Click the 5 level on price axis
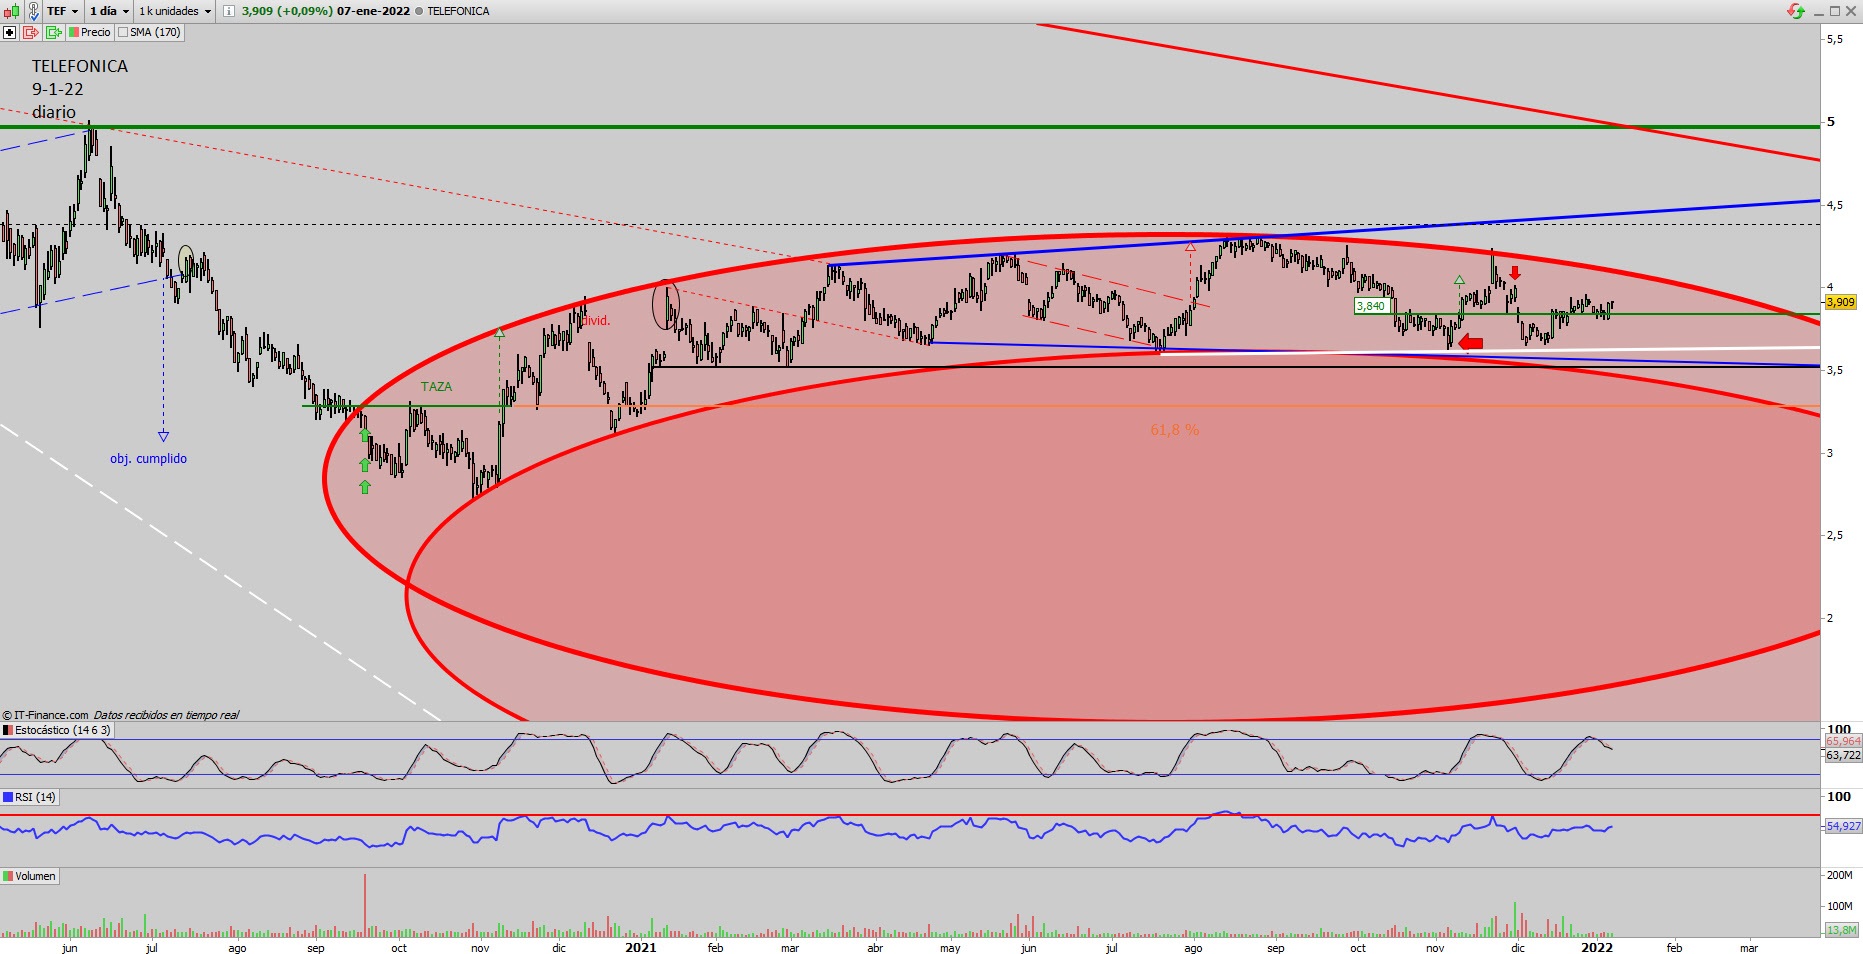The height and width of the screenshot is (954, 1863). (1831, 122)
